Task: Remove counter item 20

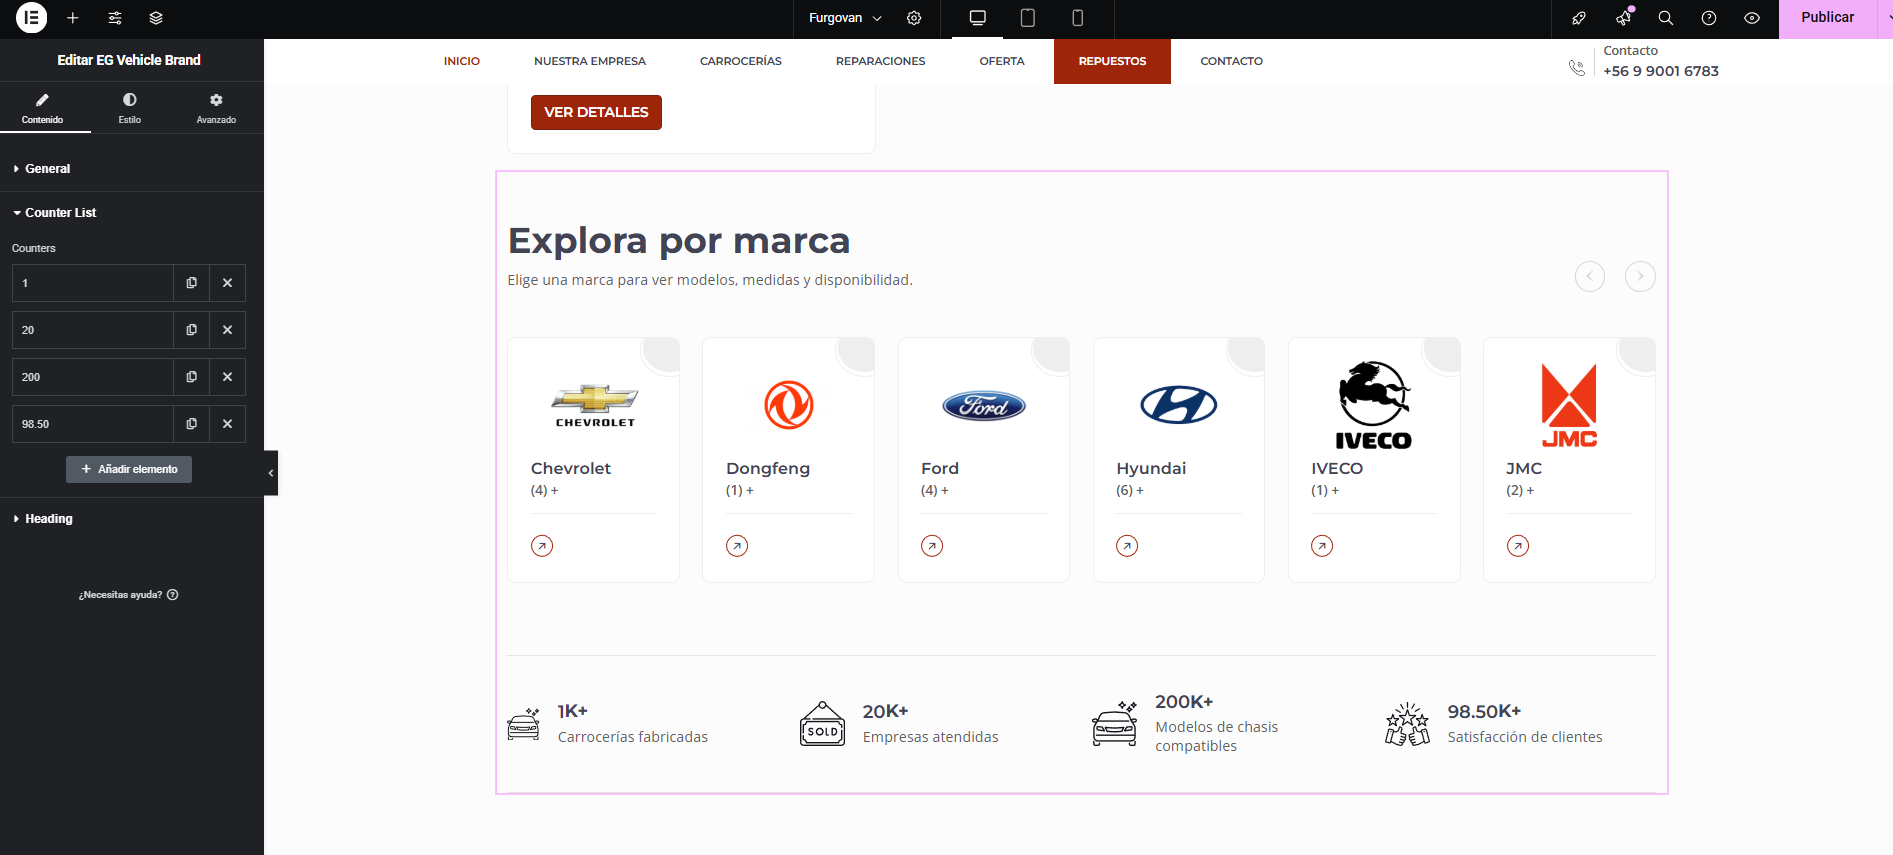Action: coord(227,330)
